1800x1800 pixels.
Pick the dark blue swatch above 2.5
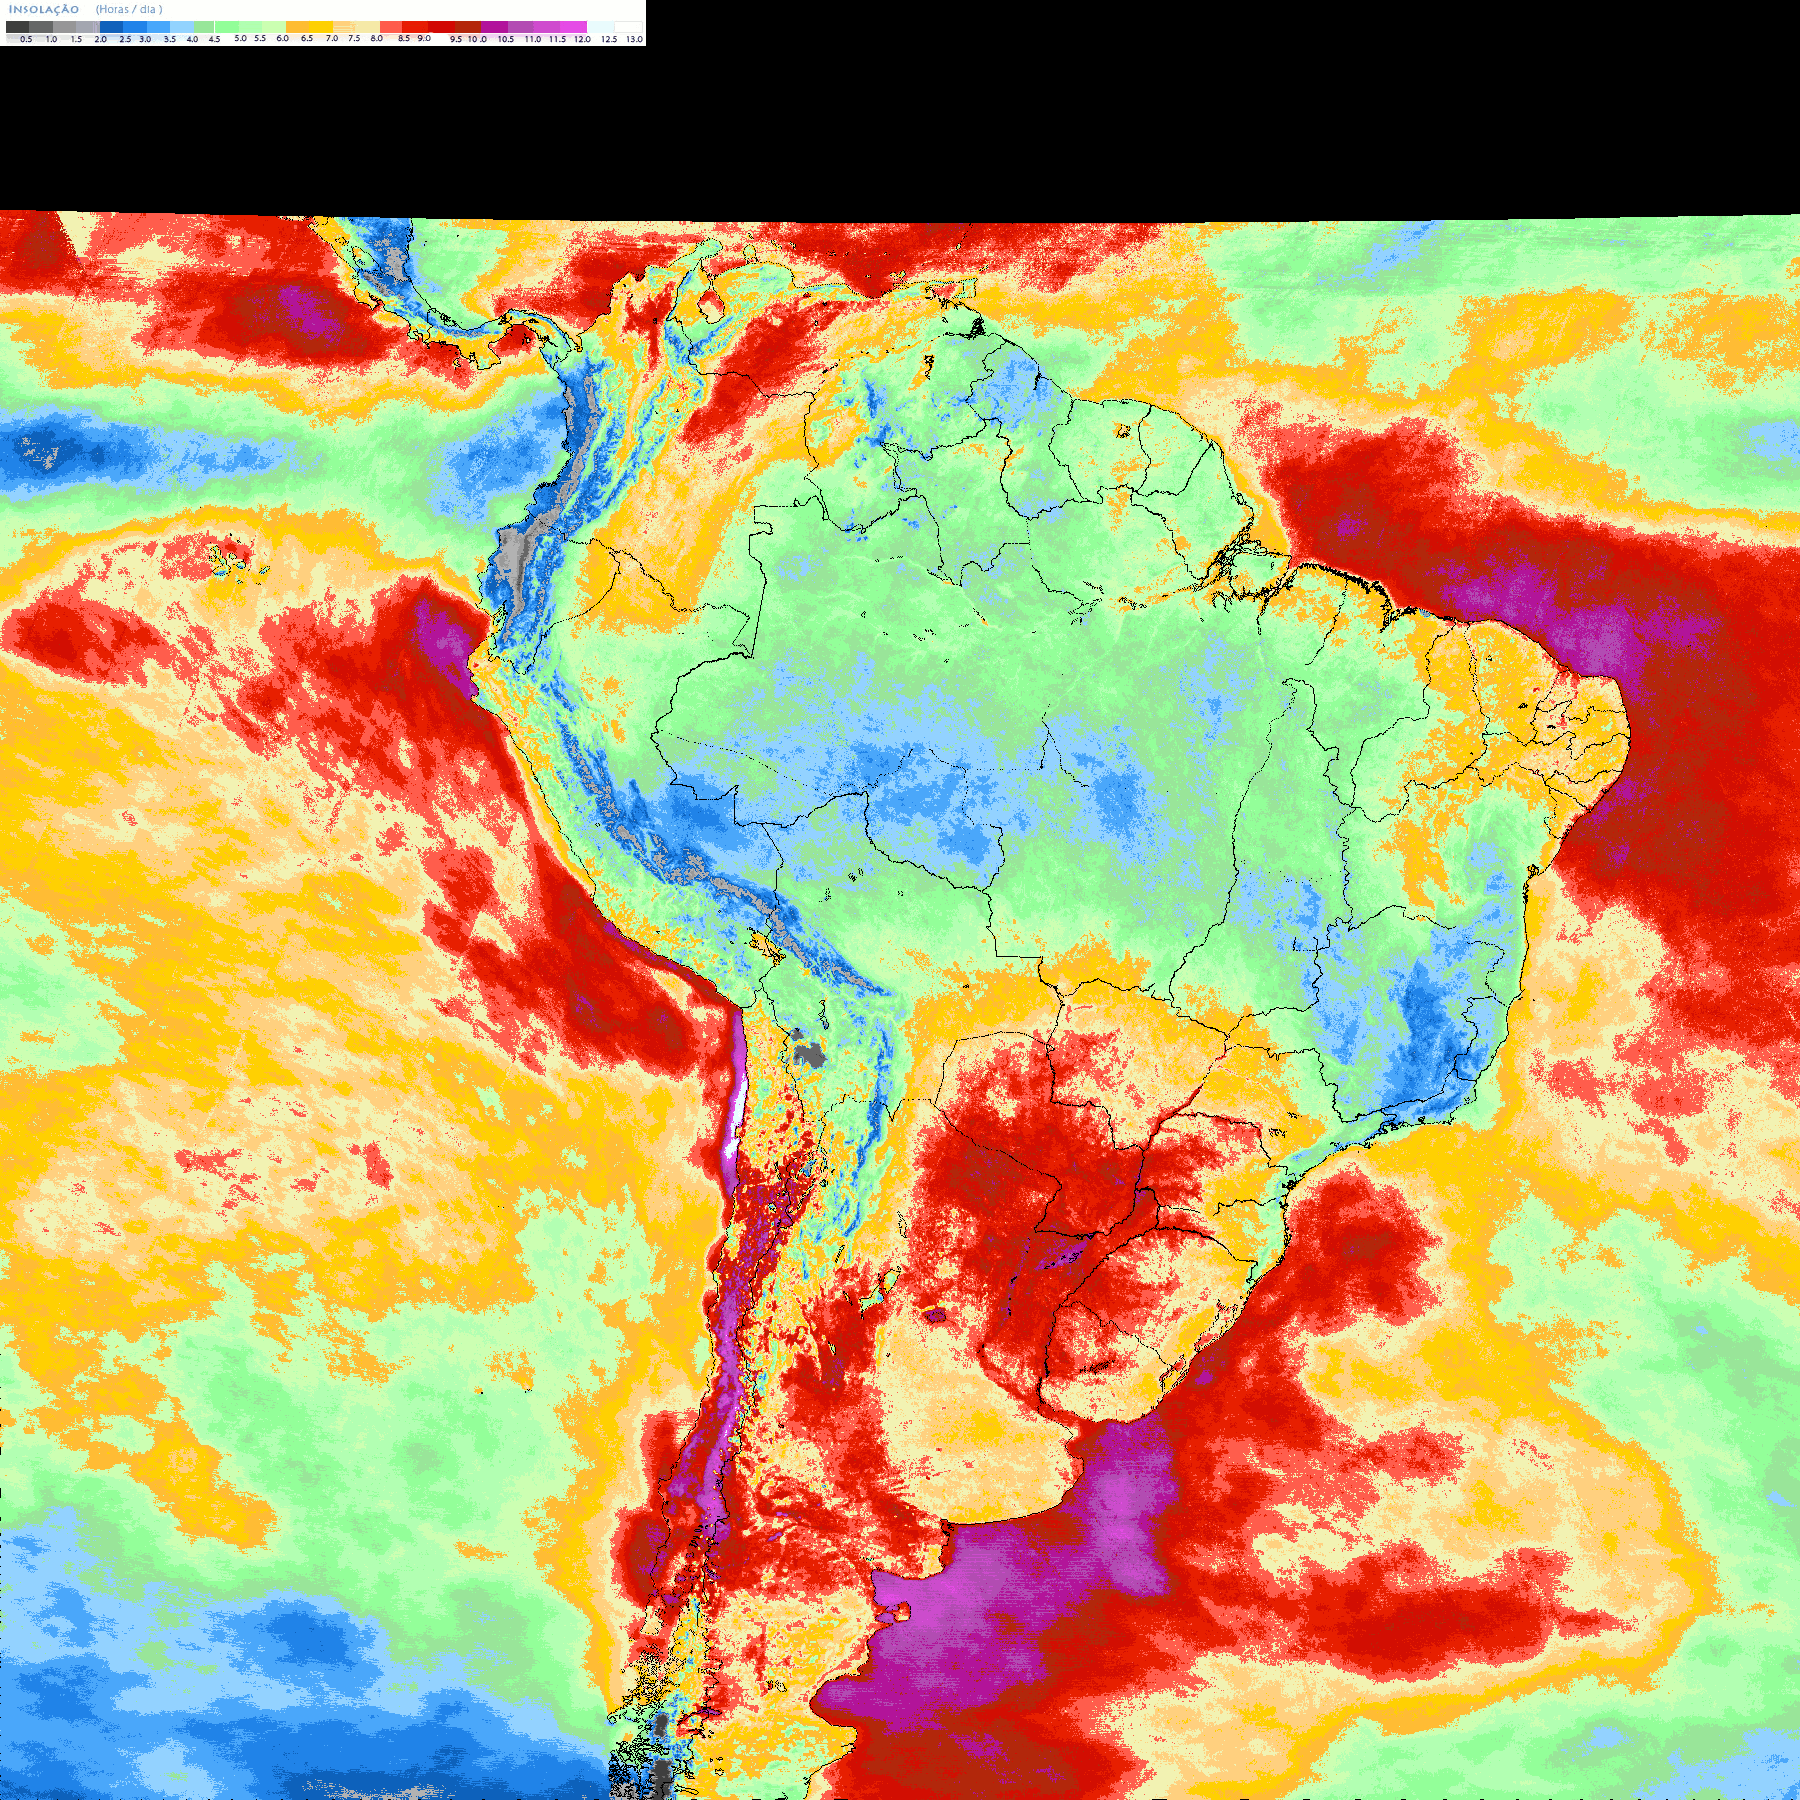(x=111, y=27)
